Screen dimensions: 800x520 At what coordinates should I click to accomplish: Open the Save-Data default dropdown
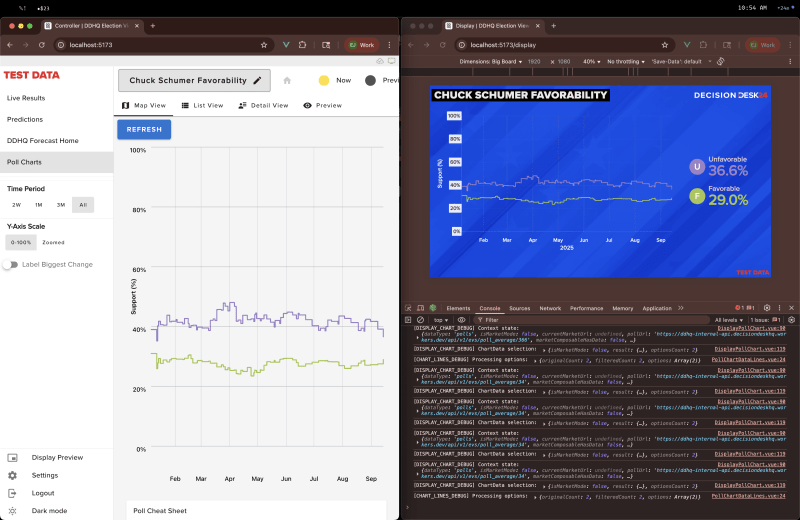[x=681, y=61]
